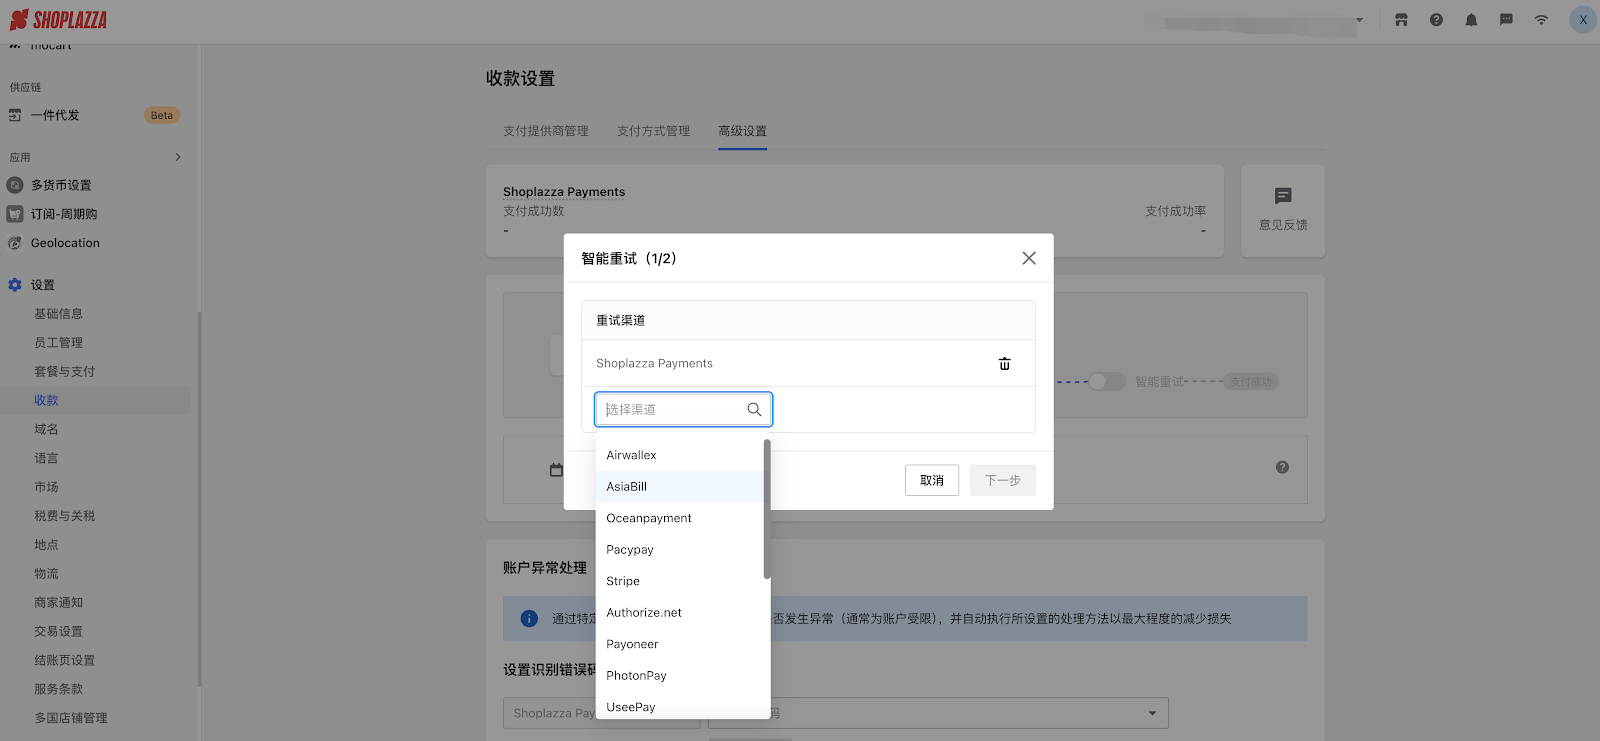Viewport: 1600px width, 741px height.
Task: Click the Next step button
Action: 1002,481
